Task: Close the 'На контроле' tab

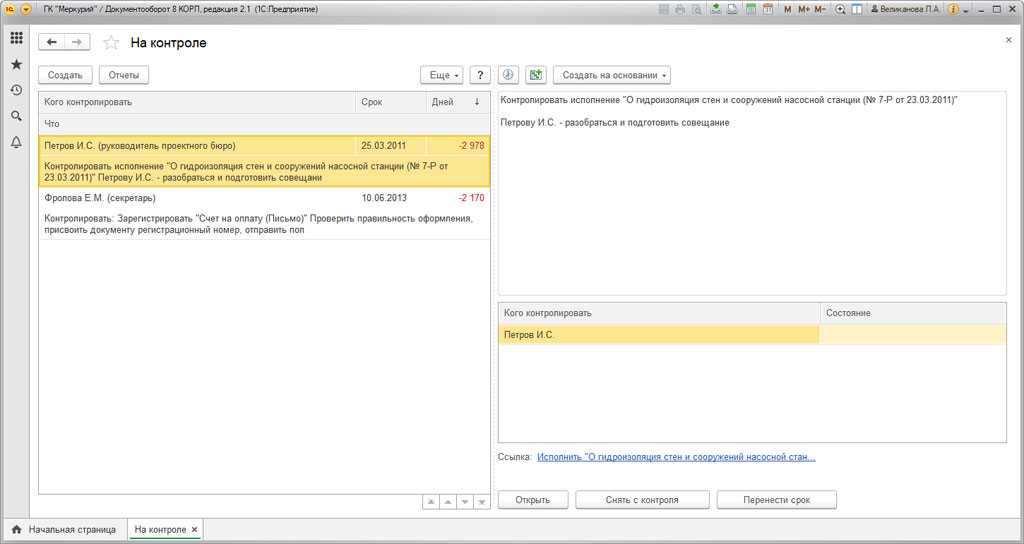Action: coord(195,529)
